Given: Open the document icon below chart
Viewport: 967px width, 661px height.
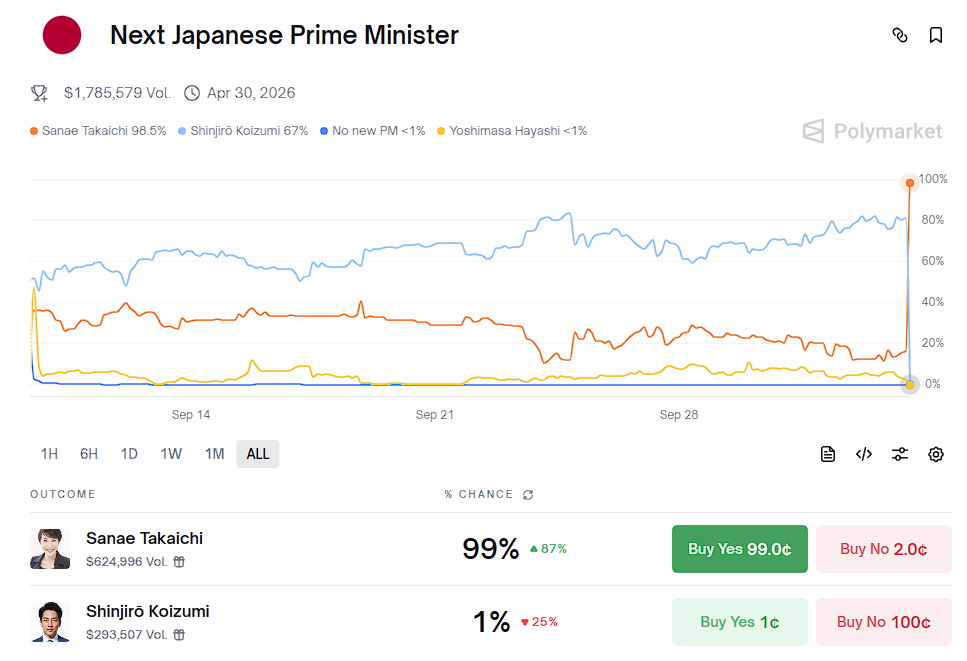Looking at the screenshot, I should click(828, 454).
